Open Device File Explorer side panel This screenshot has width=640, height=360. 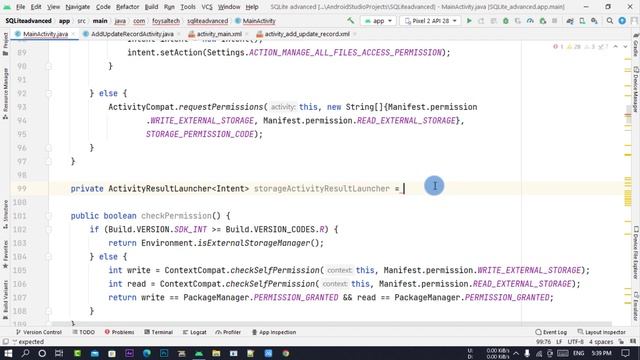coord(636,252)
